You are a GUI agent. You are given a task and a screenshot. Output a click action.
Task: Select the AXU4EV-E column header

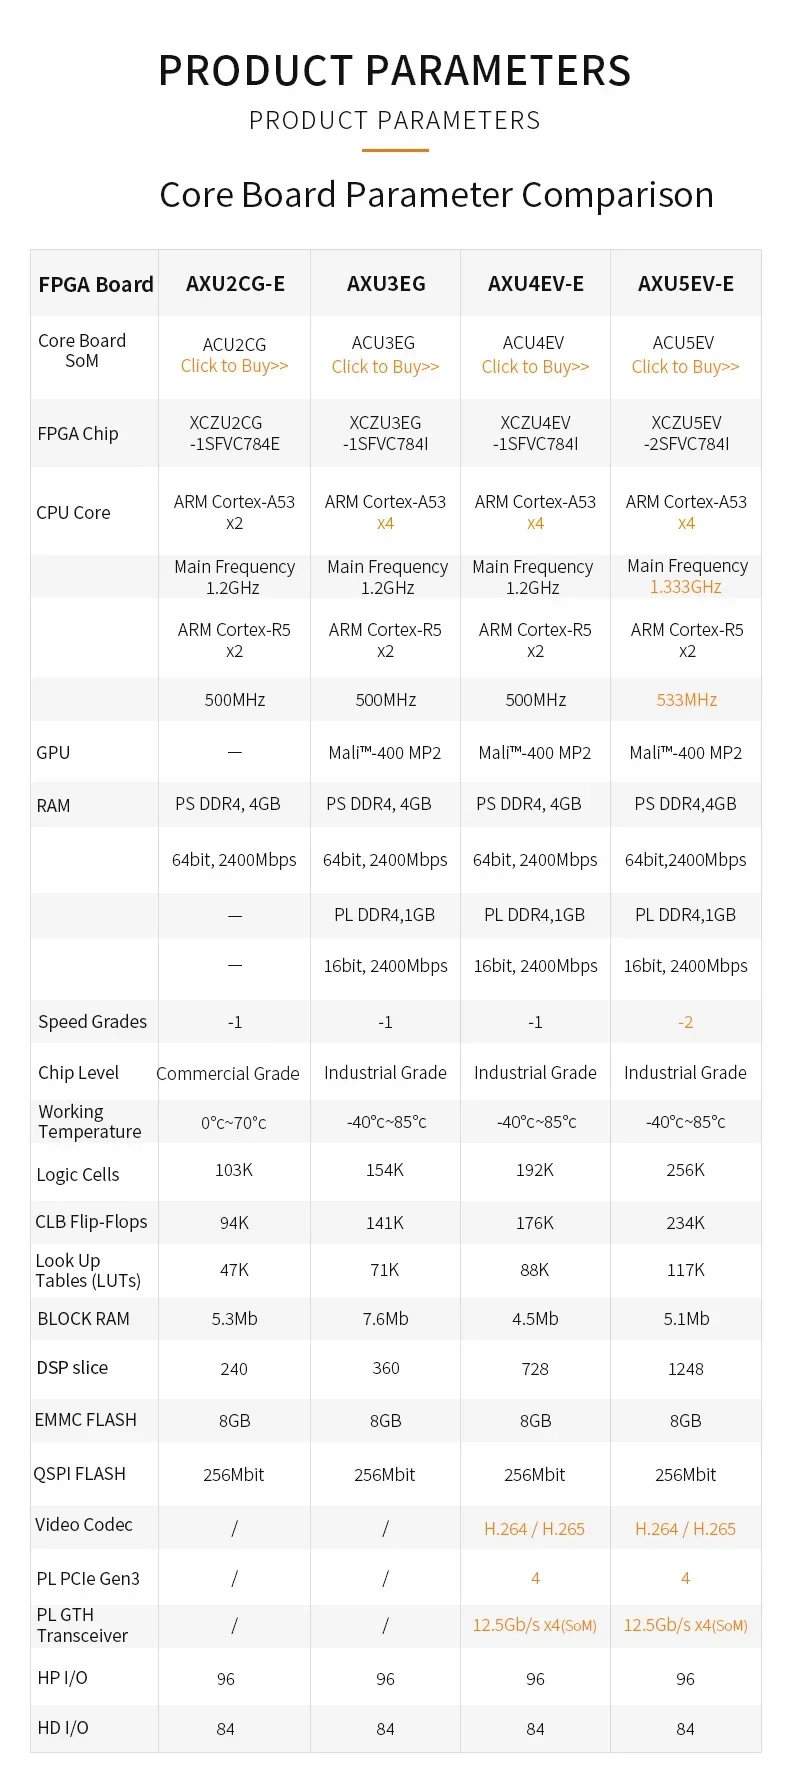535,284
